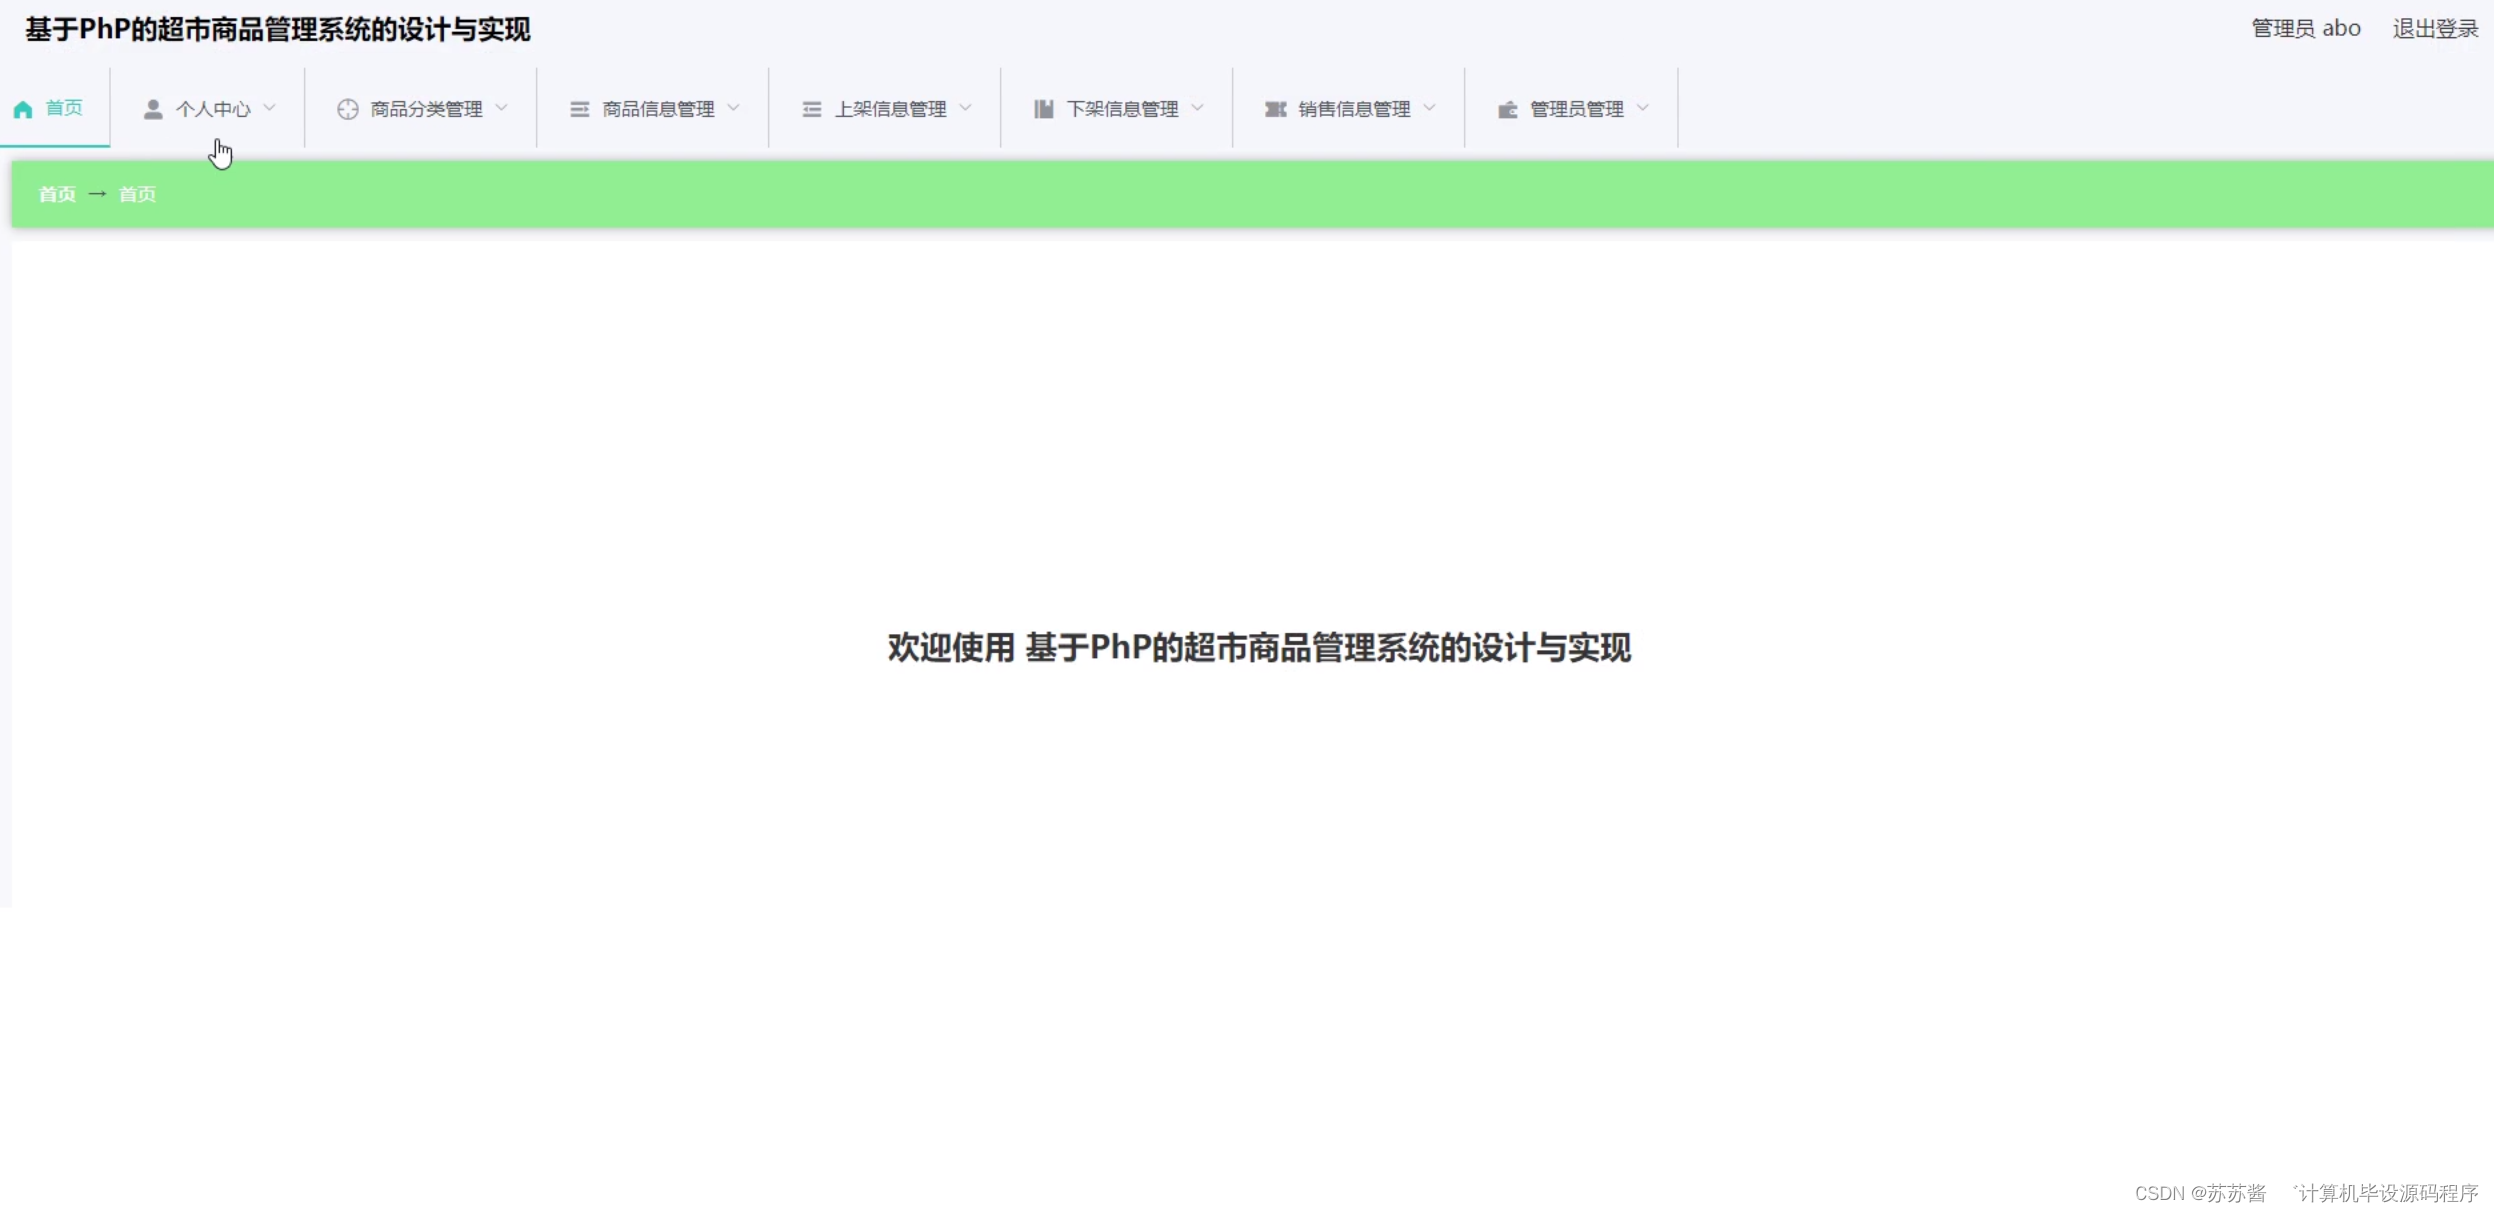Image resolution: width=2494 pixels, height=1212 pixels.
Task: Expand the 下架信息管理 dropdown chevron
Action: pos(1197,108)
